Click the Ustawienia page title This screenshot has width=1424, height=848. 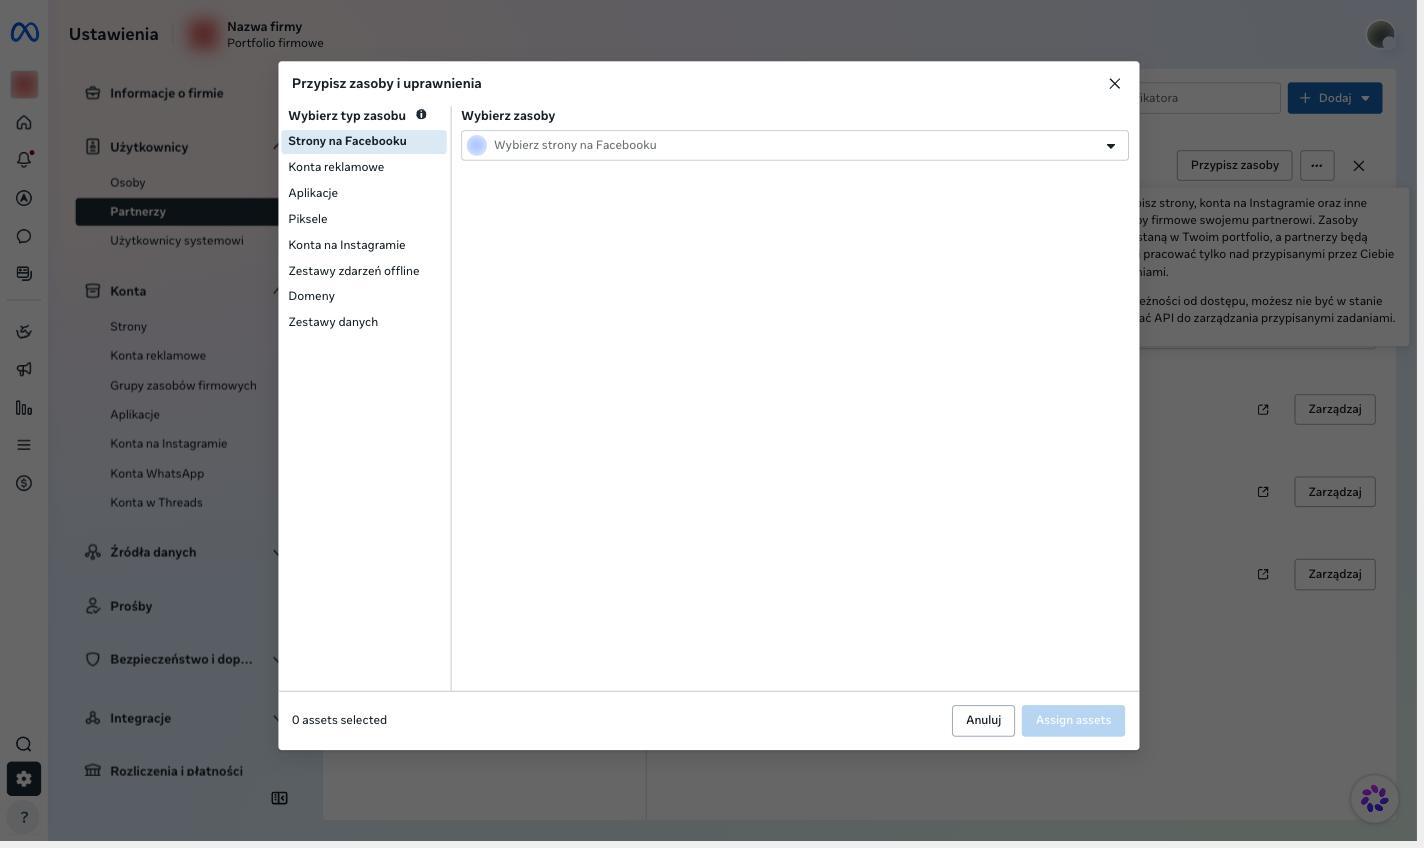(x=114, y=35)
